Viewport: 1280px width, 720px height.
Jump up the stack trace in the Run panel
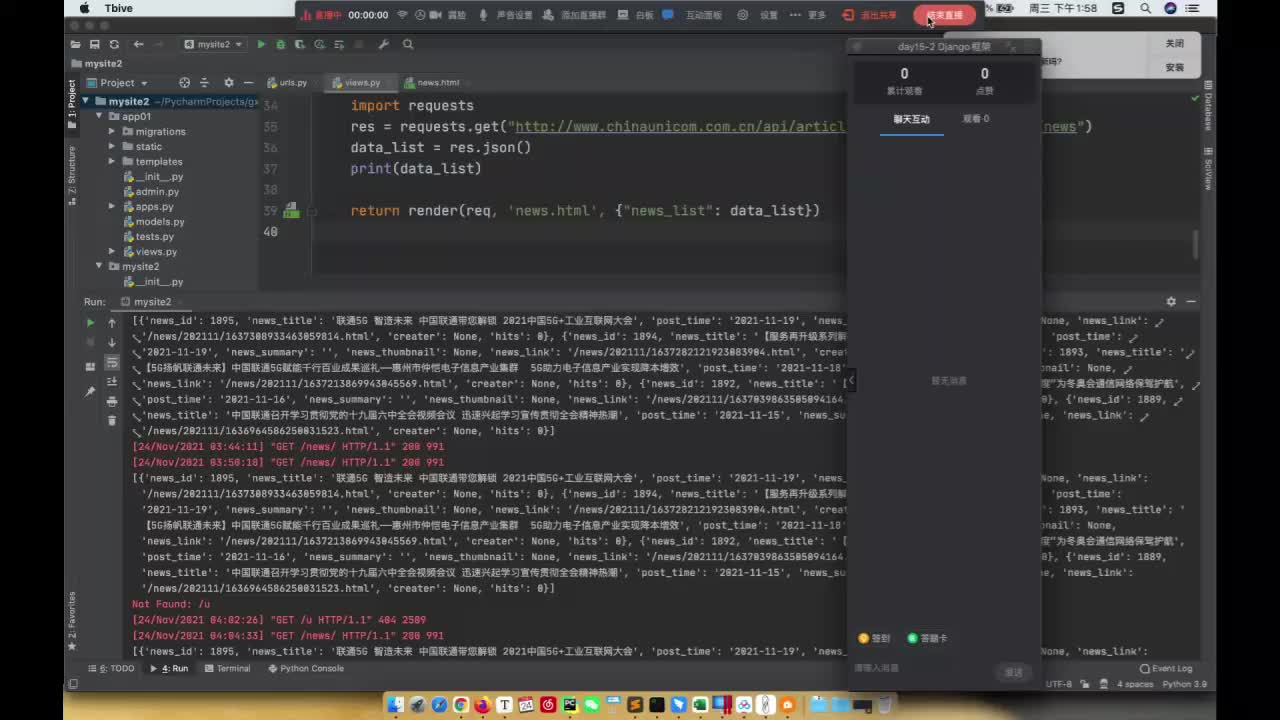(112, 323)
